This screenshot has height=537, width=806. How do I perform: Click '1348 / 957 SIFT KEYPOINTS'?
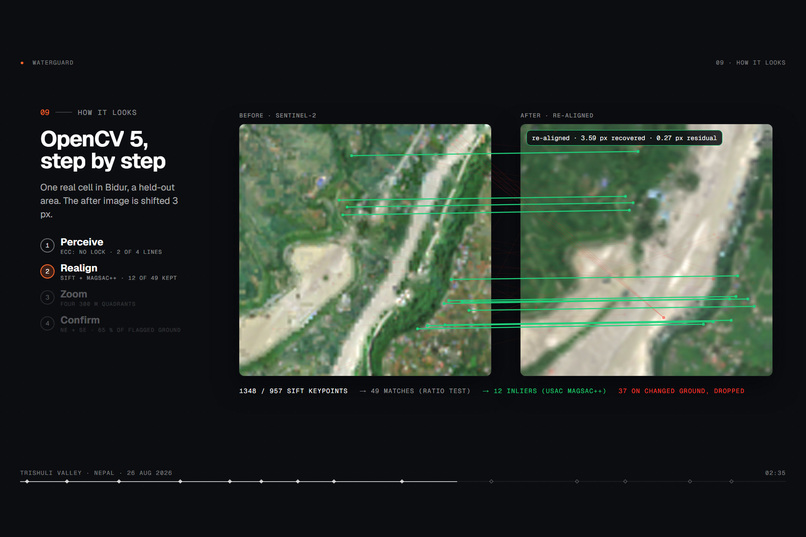point(293,391)
